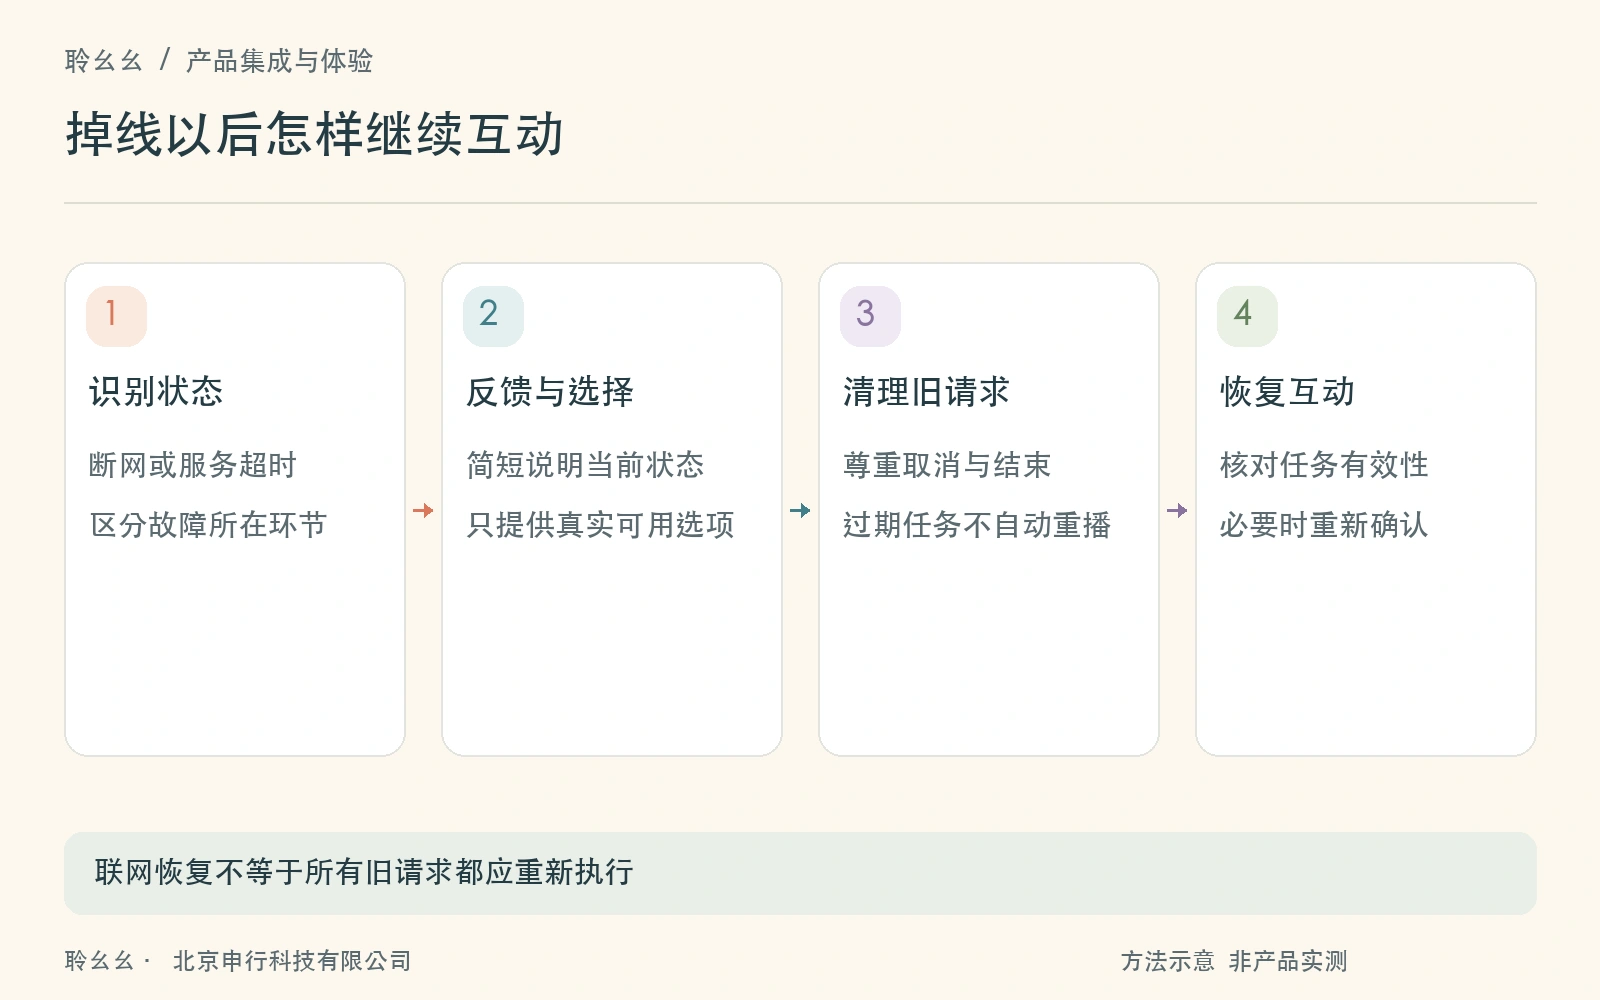The image size is (1600, 1000).
Task: Click the title "掉线以后怎样继续互动"
Action: pos(315,134)
